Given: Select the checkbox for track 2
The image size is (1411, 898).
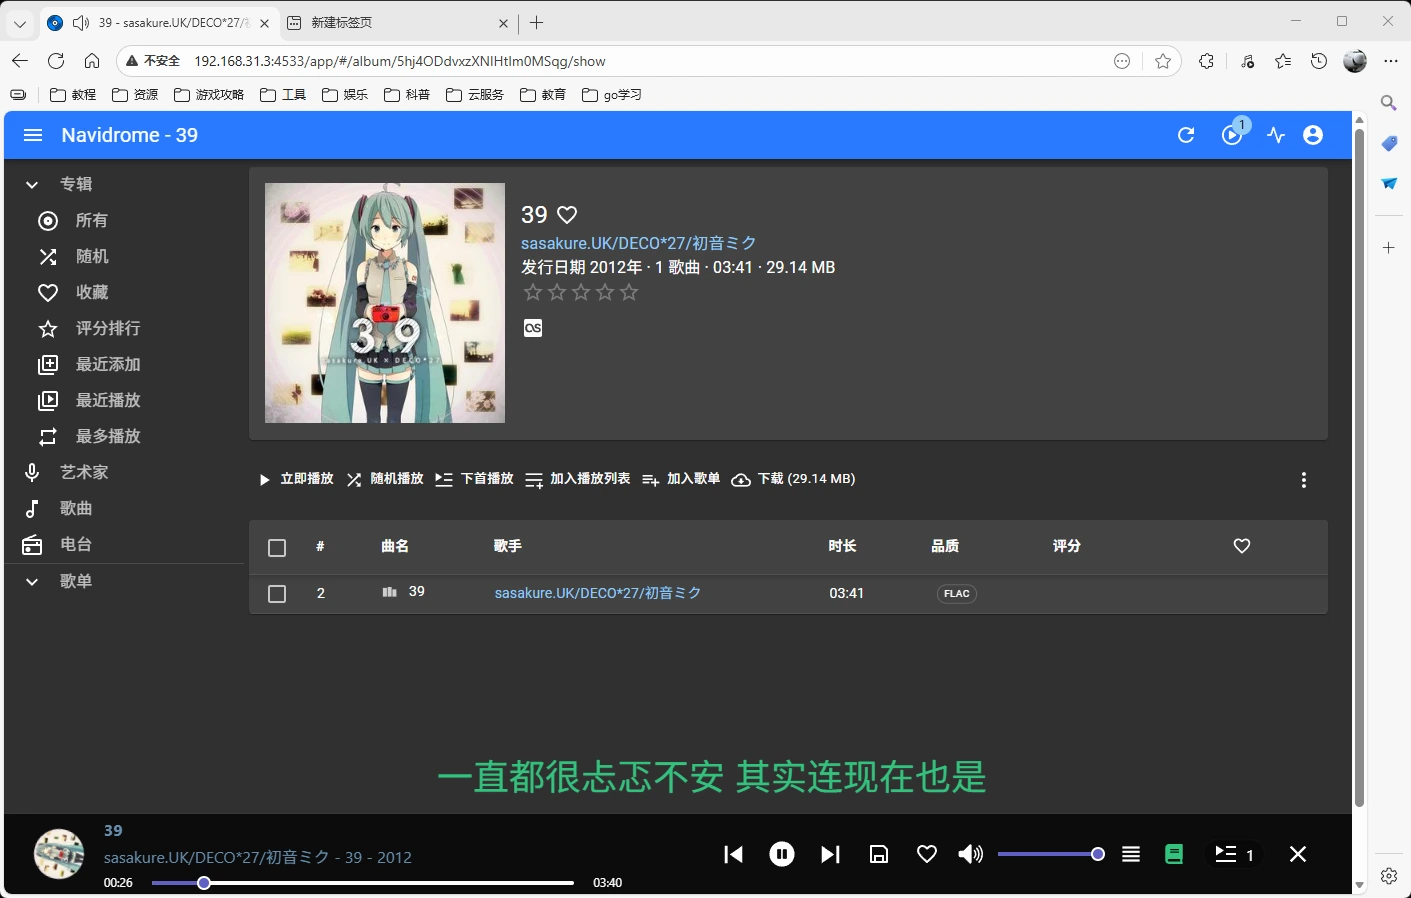Looking at the screenshot, I should point(277,593).
